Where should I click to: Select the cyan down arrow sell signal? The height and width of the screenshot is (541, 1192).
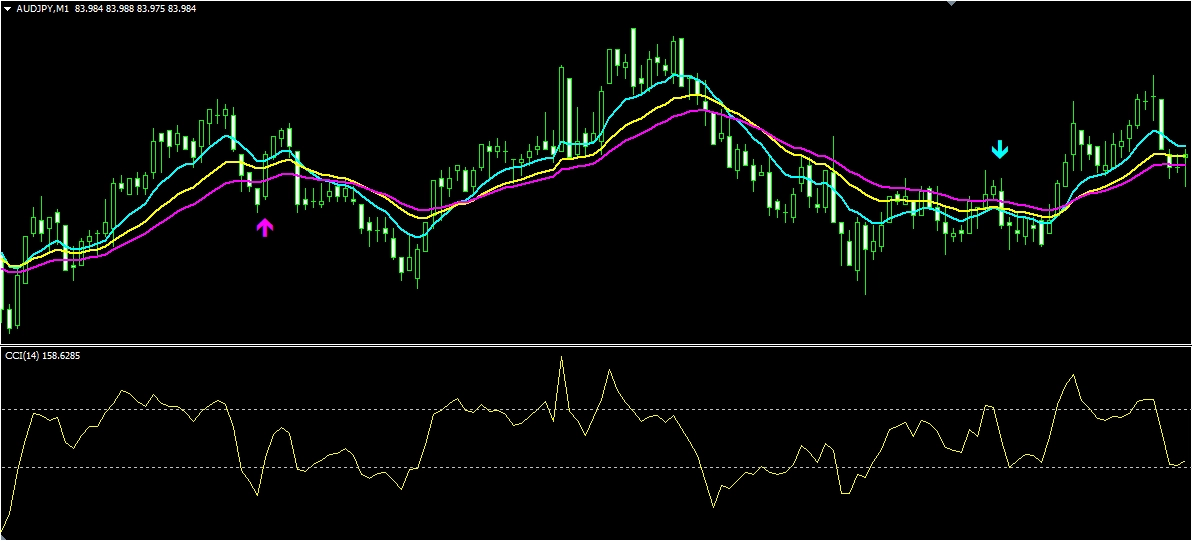click(1000, 149)
